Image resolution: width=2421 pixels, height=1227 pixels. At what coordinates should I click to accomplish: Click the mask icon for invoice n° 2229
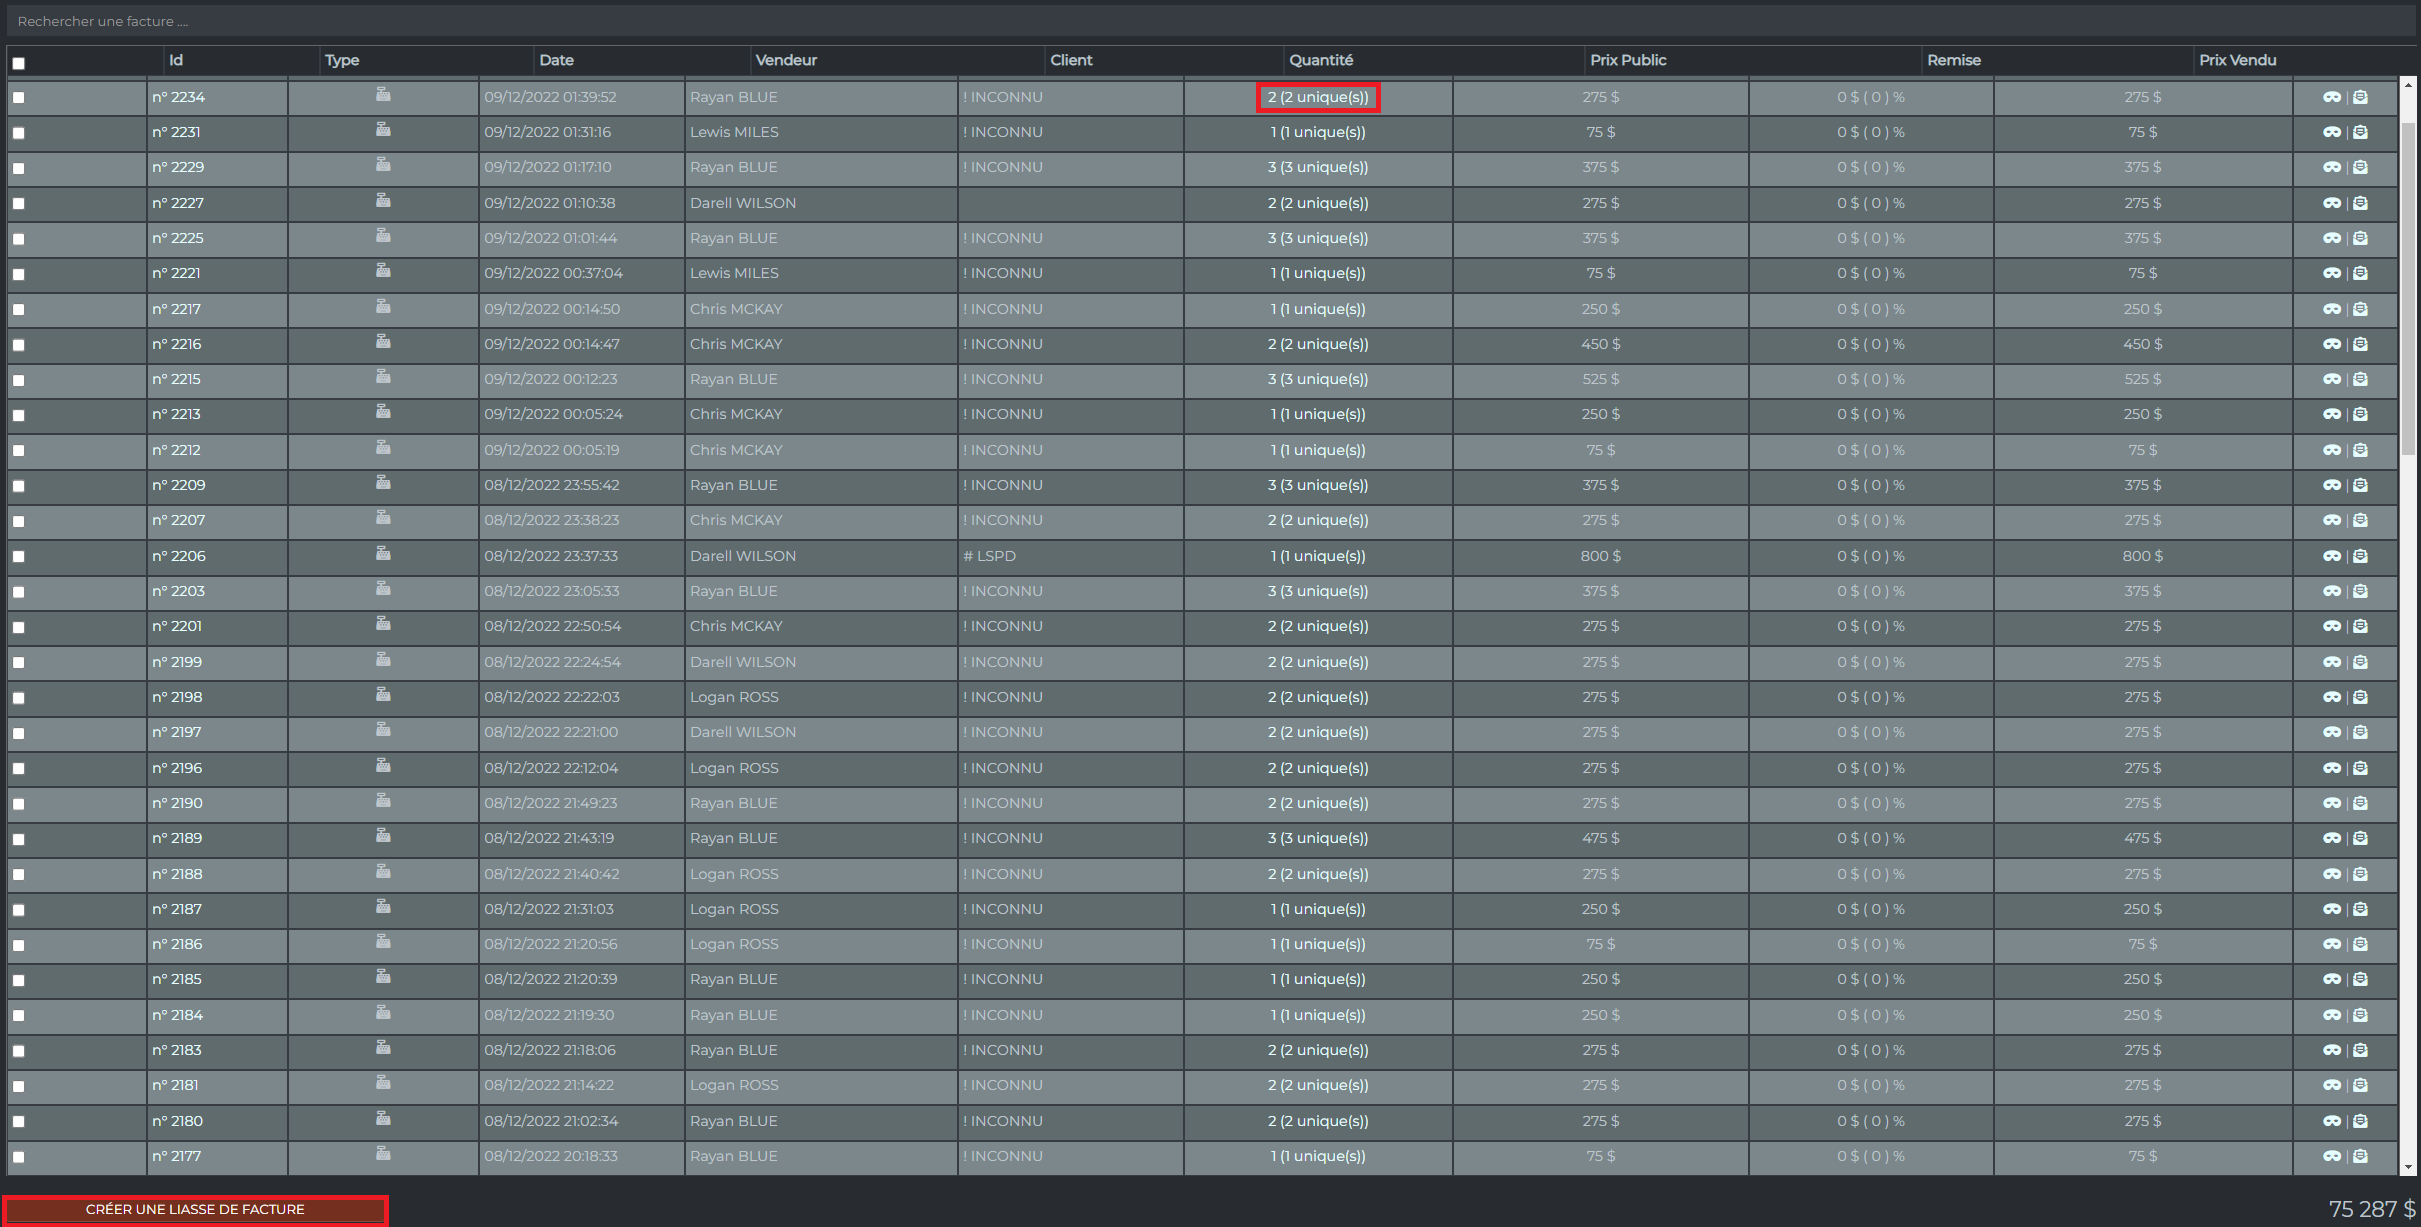(x=2332, y=167)
